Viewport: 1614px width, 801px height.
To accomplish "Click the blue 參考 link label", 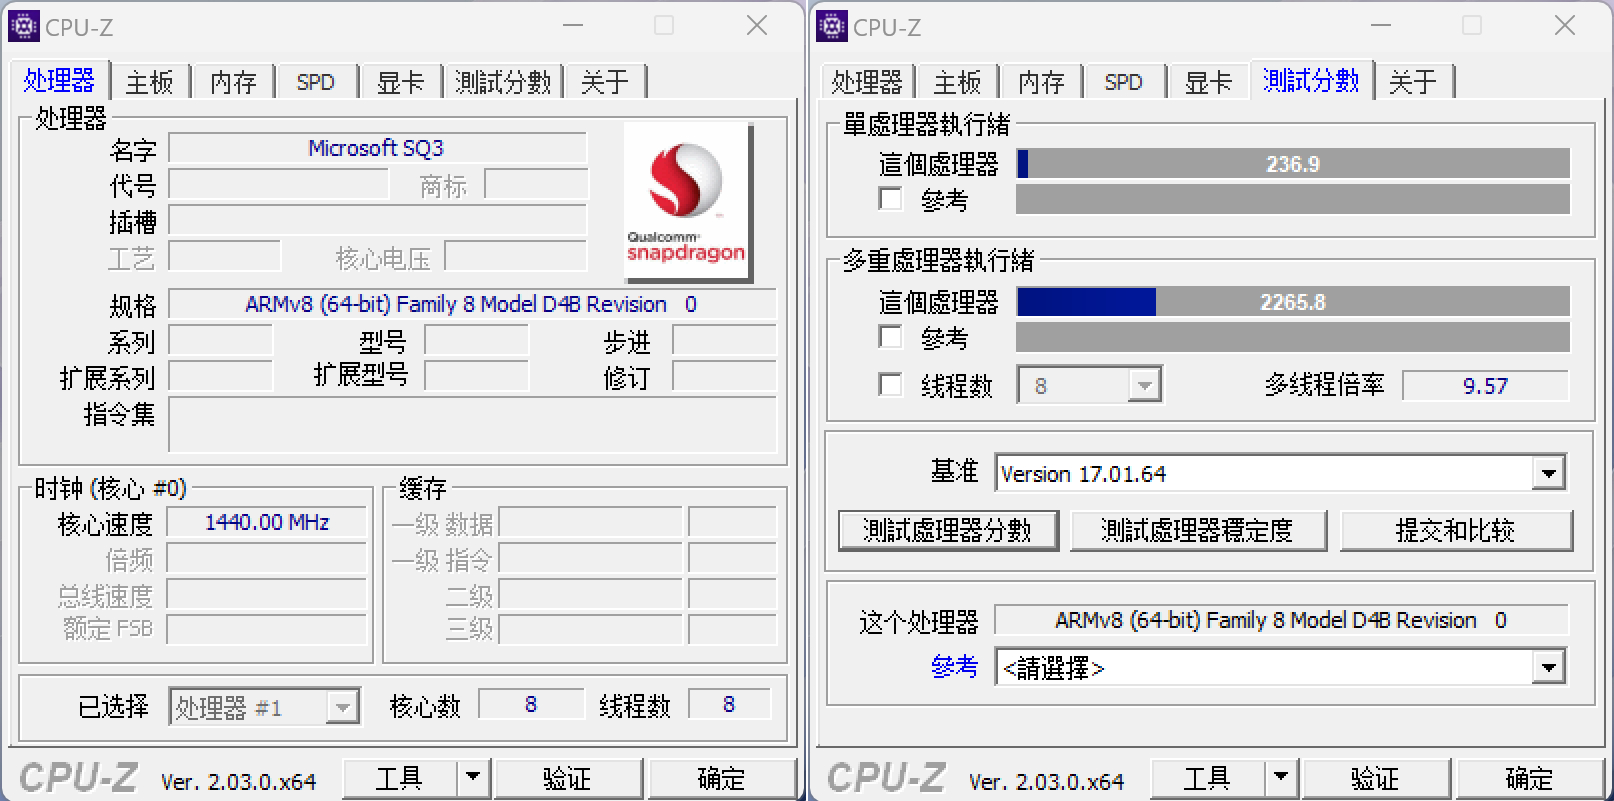I will (x=954, y=667).
